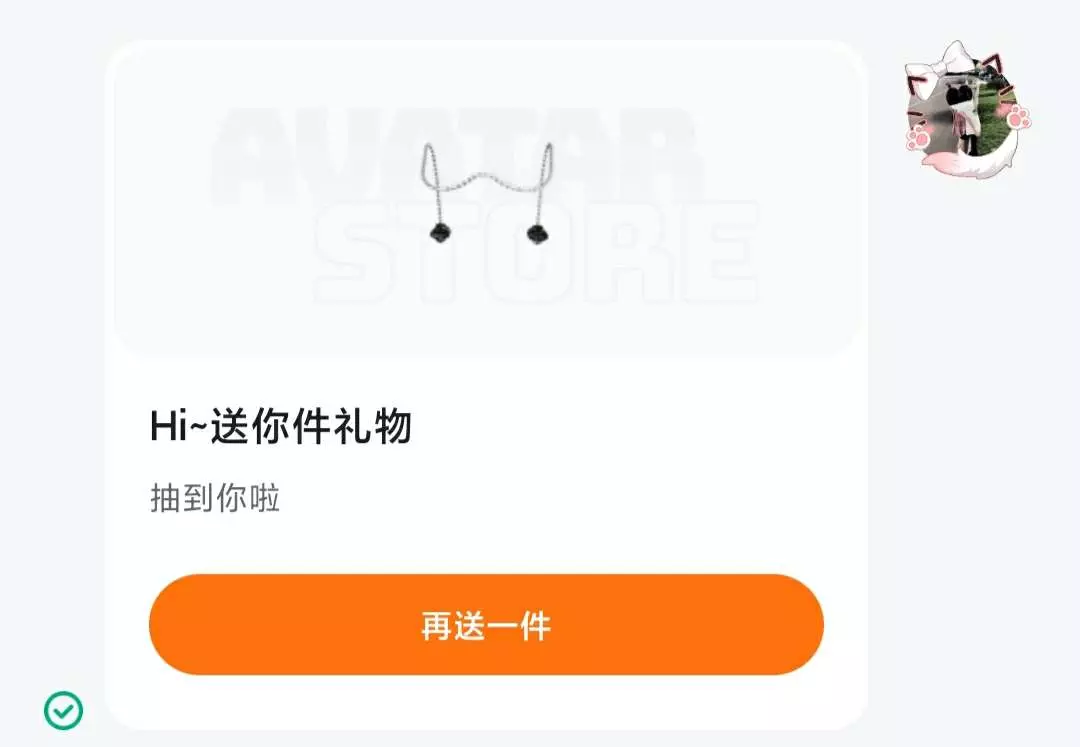The width and height of the screenshot is (1080, 747).
Task: Tap the left black pendant of gift
Action: click(x=438, y=232)
